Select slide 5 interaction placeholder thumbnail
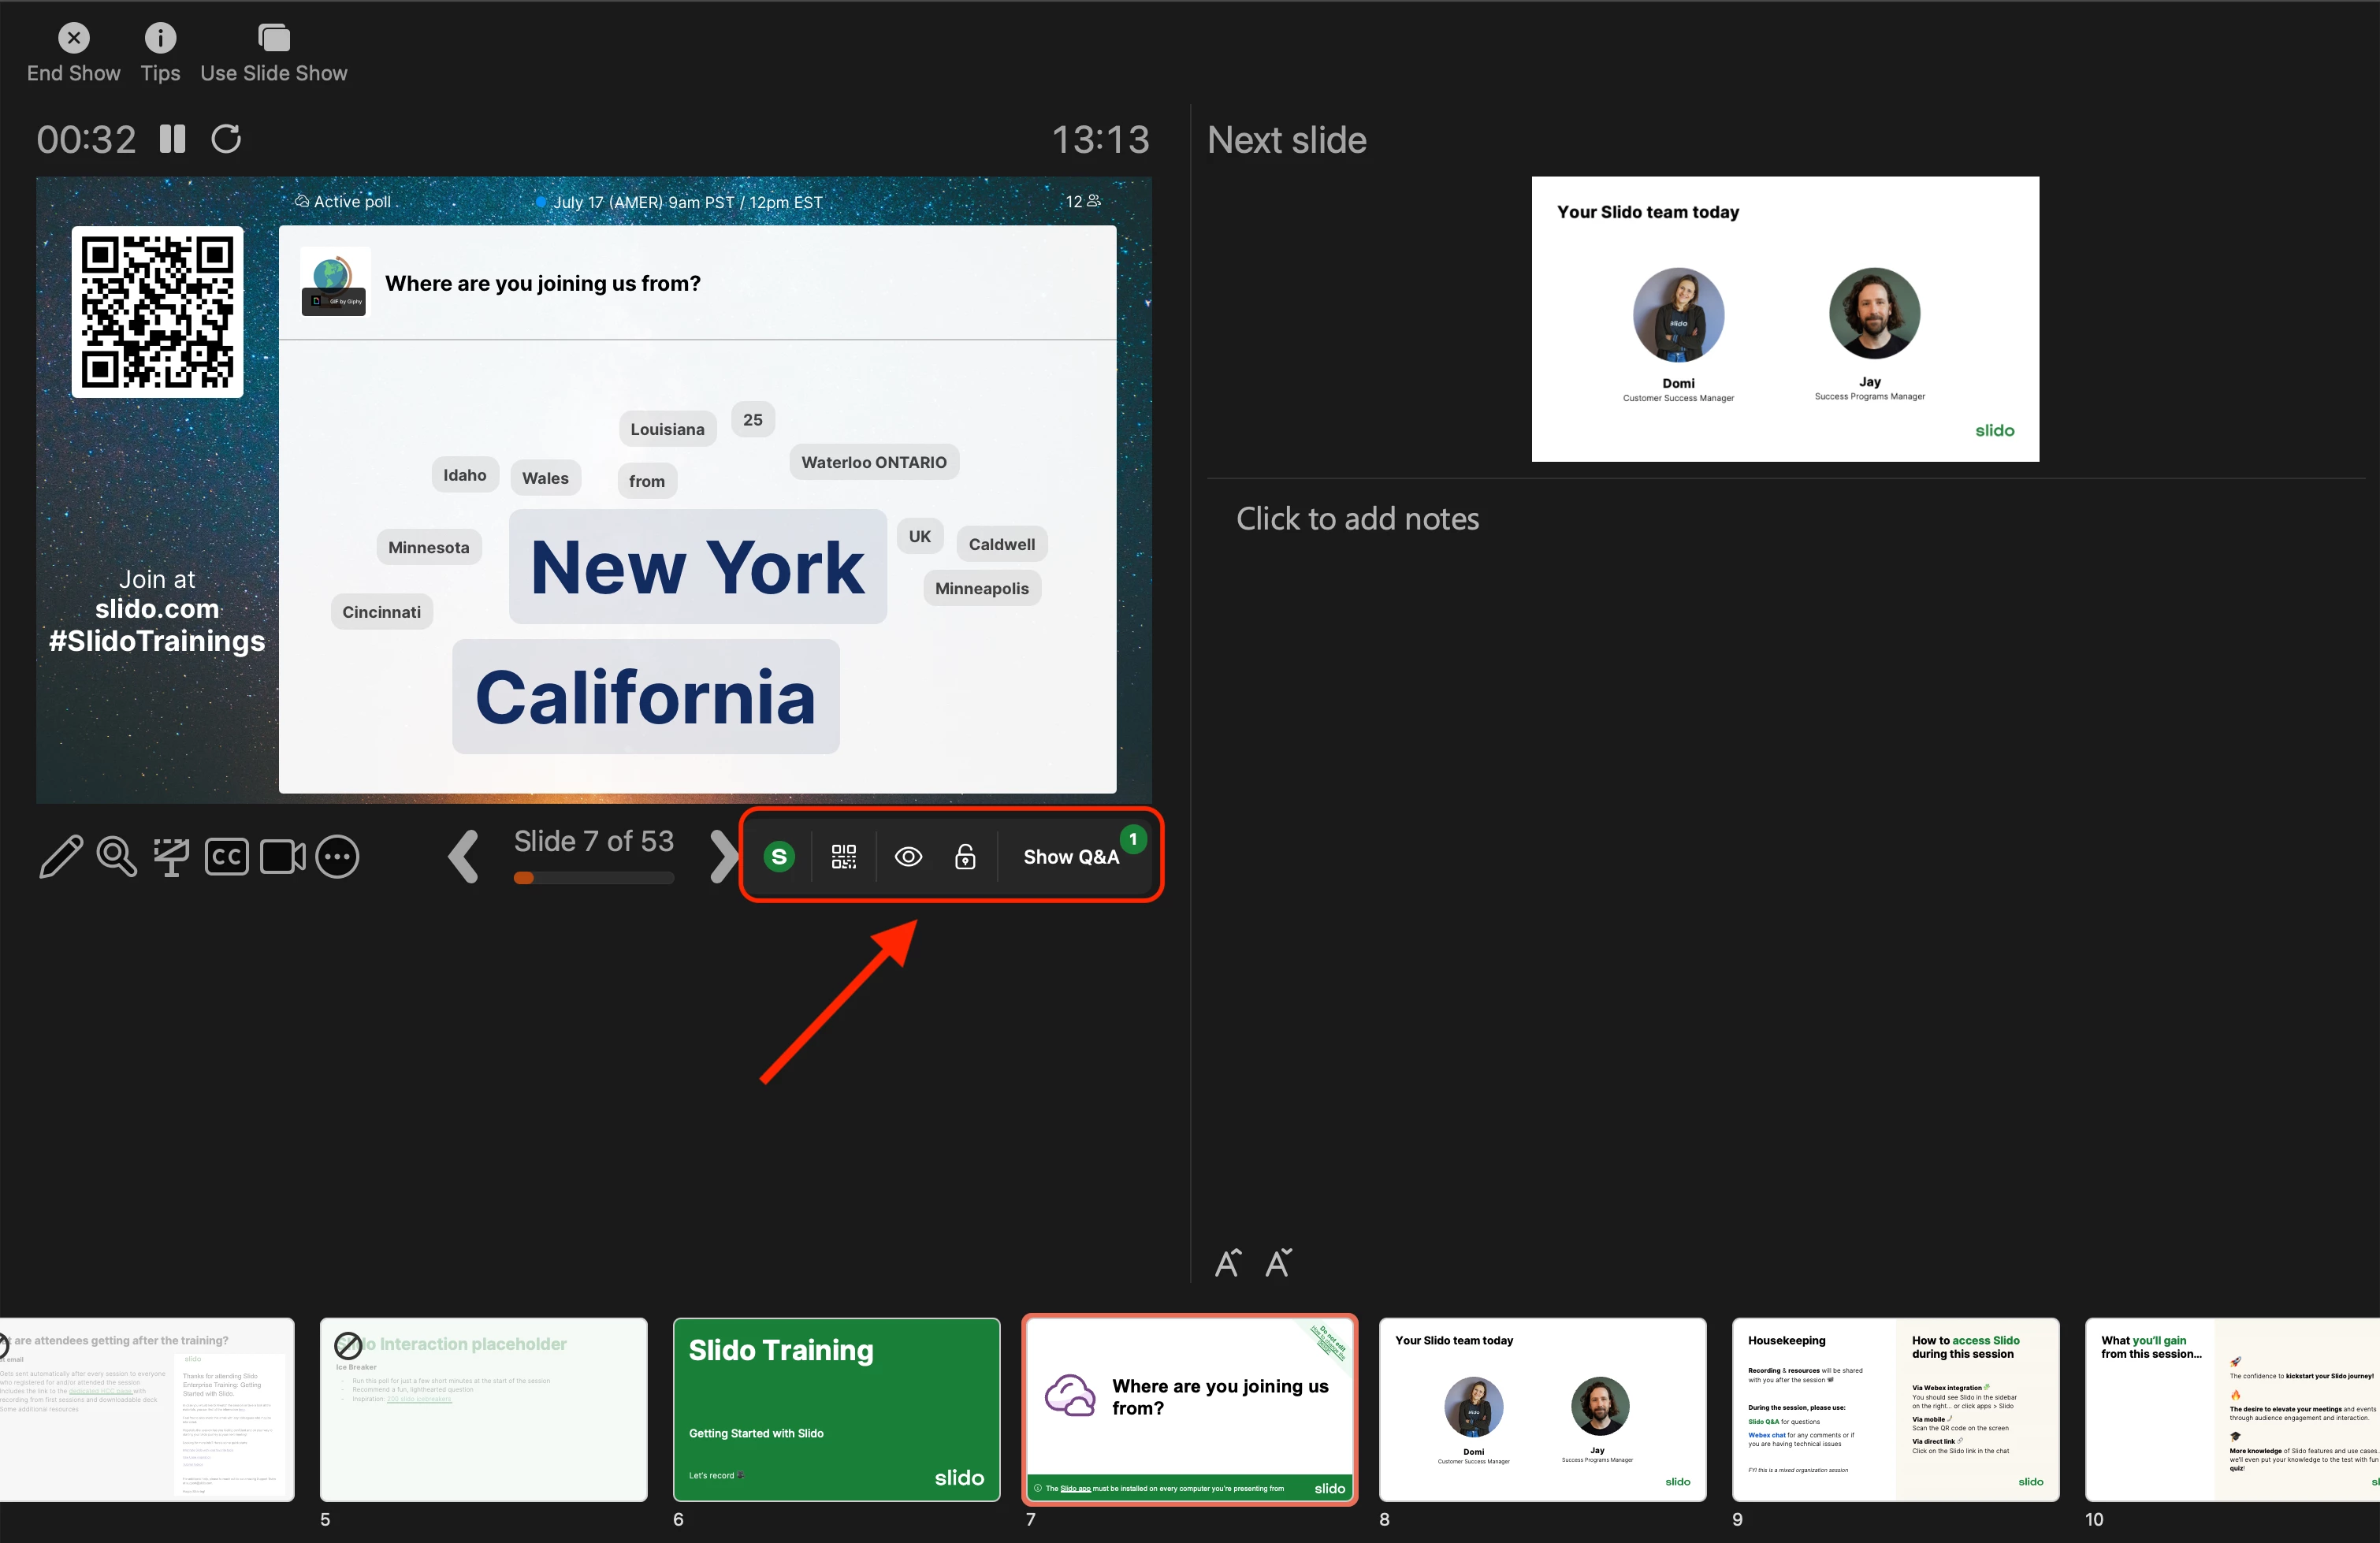The height and width of the screenshot is (1543, 2380). tap(483, 1409)
